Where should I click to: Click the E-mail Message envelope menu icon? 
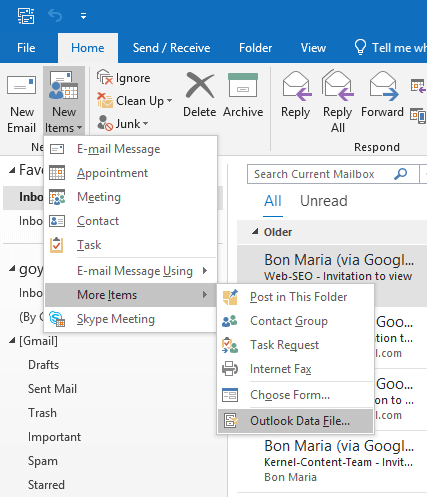[x=57, y=149]
